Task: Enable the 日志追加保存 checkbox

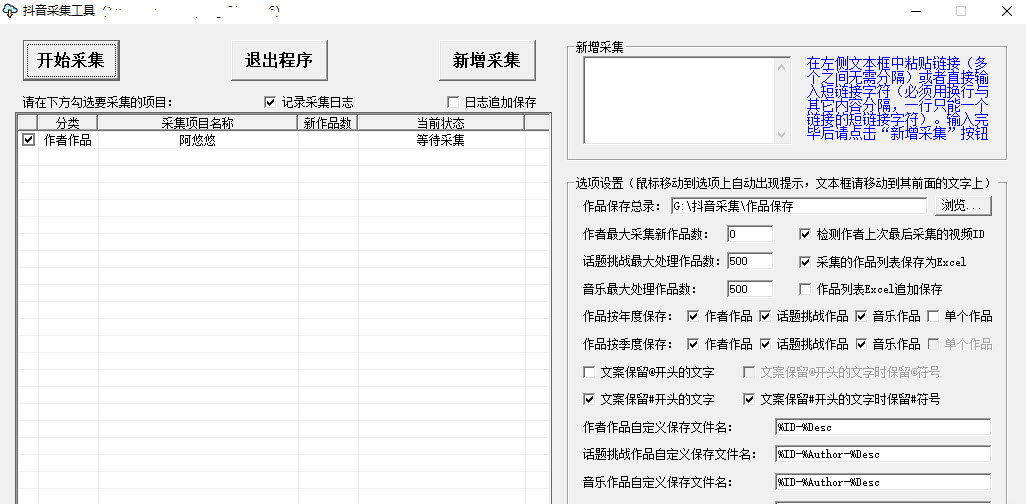Action: click(x=452, y=102)
